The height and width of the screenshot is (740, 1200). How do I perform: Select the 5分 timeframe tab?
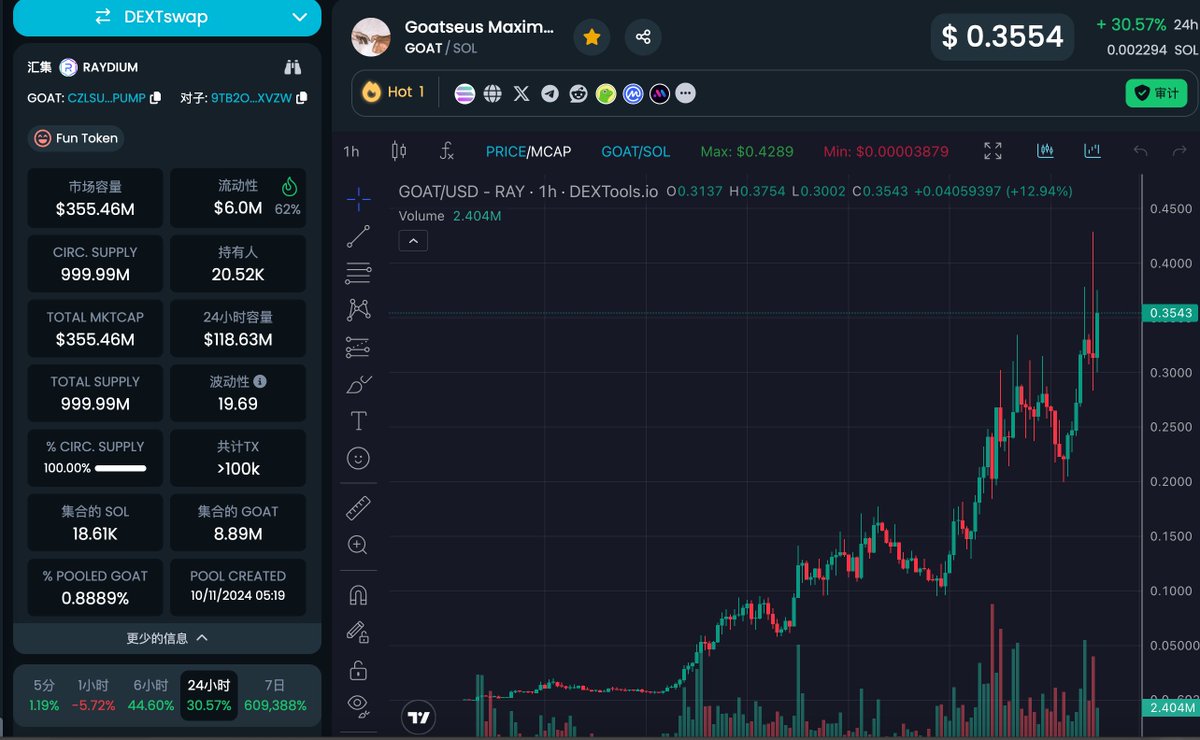click(44, 695)
